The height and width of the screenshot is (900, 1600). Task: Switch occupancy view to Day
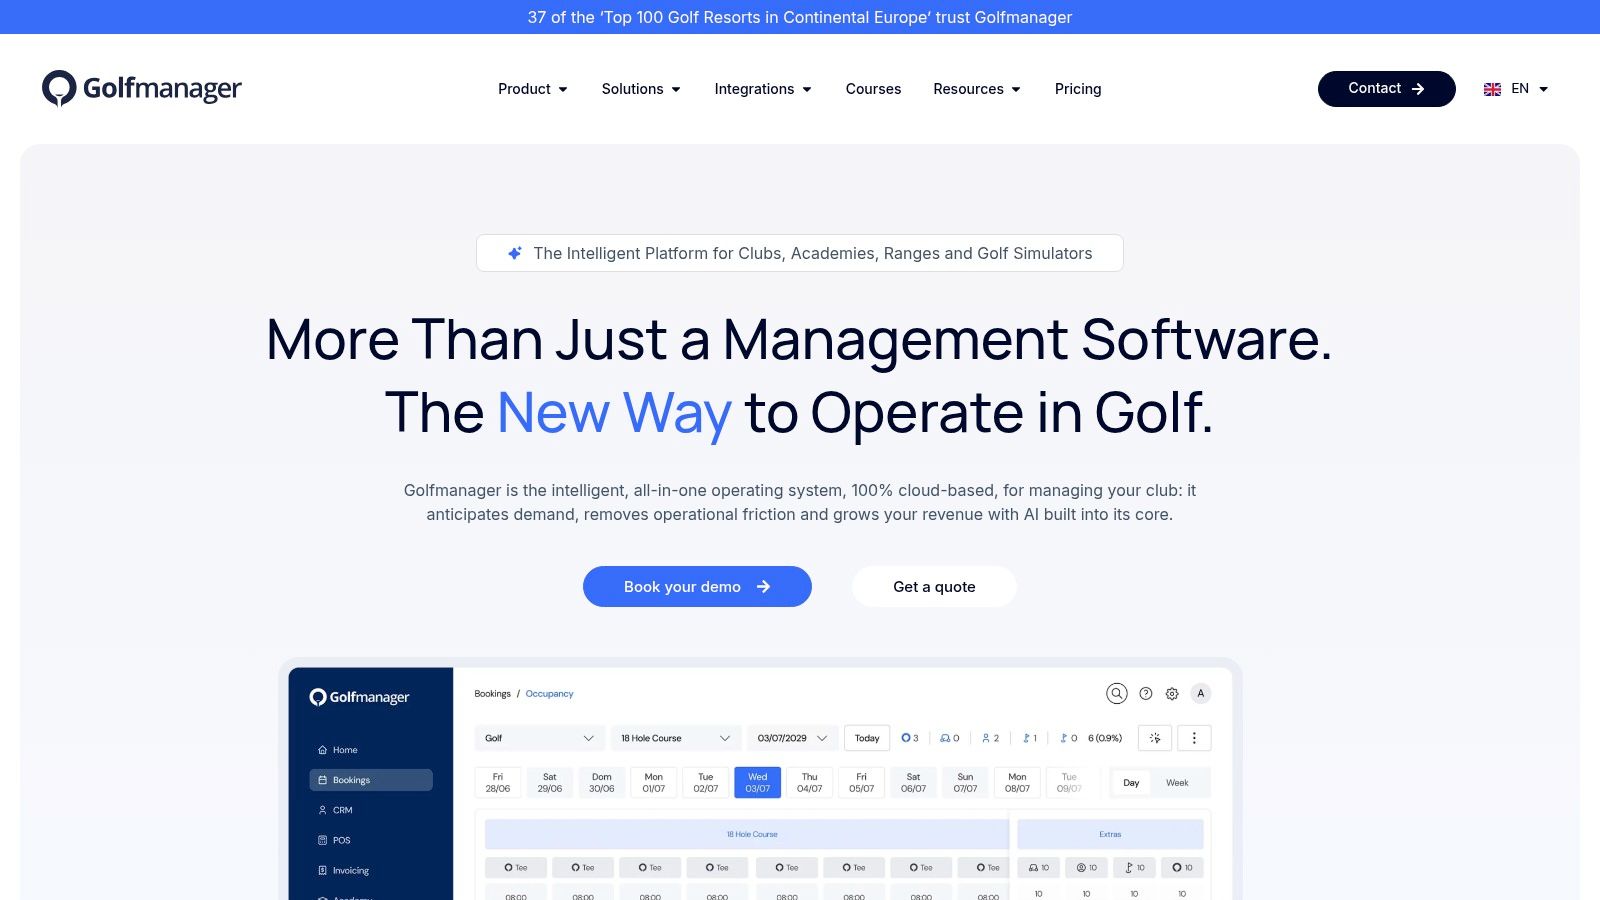1131,783
